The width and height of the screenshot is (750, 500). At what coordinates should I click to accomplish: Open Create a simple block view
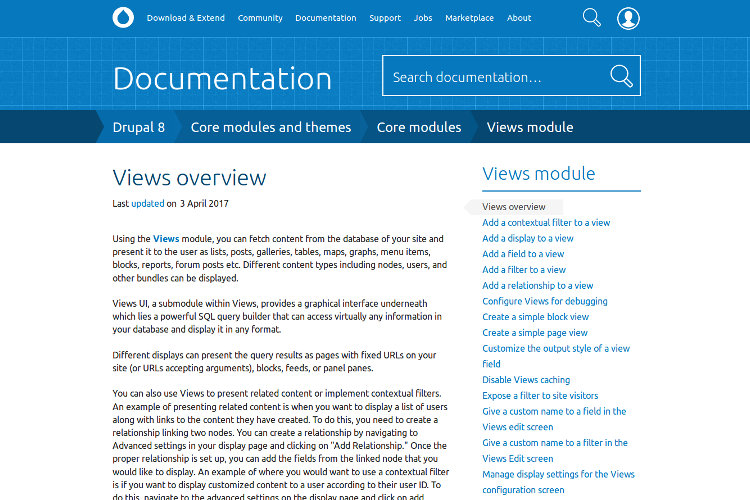[x=535, y=317]
